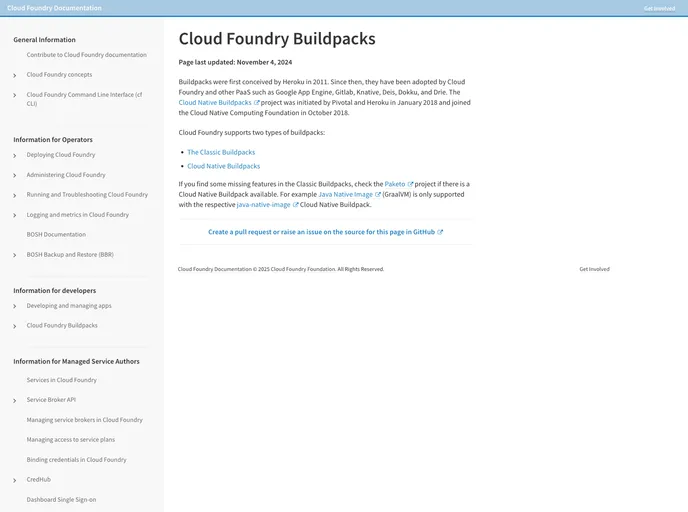The image size is (688, 512).
Task: Open Binding credentials in Cloud Foundry
Action: click(76, 460)
